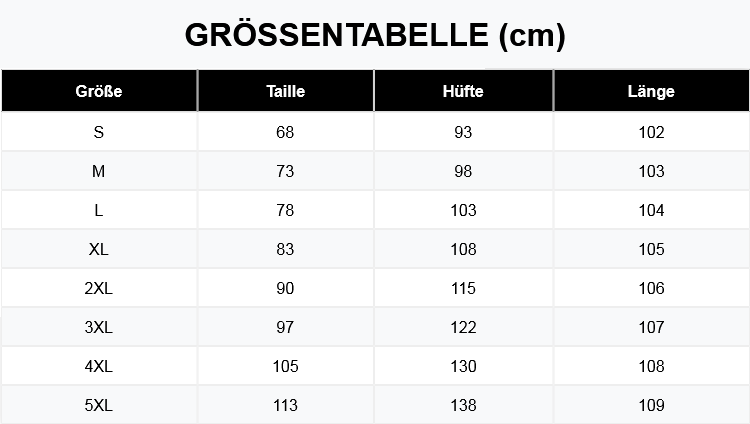Image resolution: width=750 pixels, height=424 pixels.
Task: Click Hüfte value 98 for size M
Action: coord(463,171)
